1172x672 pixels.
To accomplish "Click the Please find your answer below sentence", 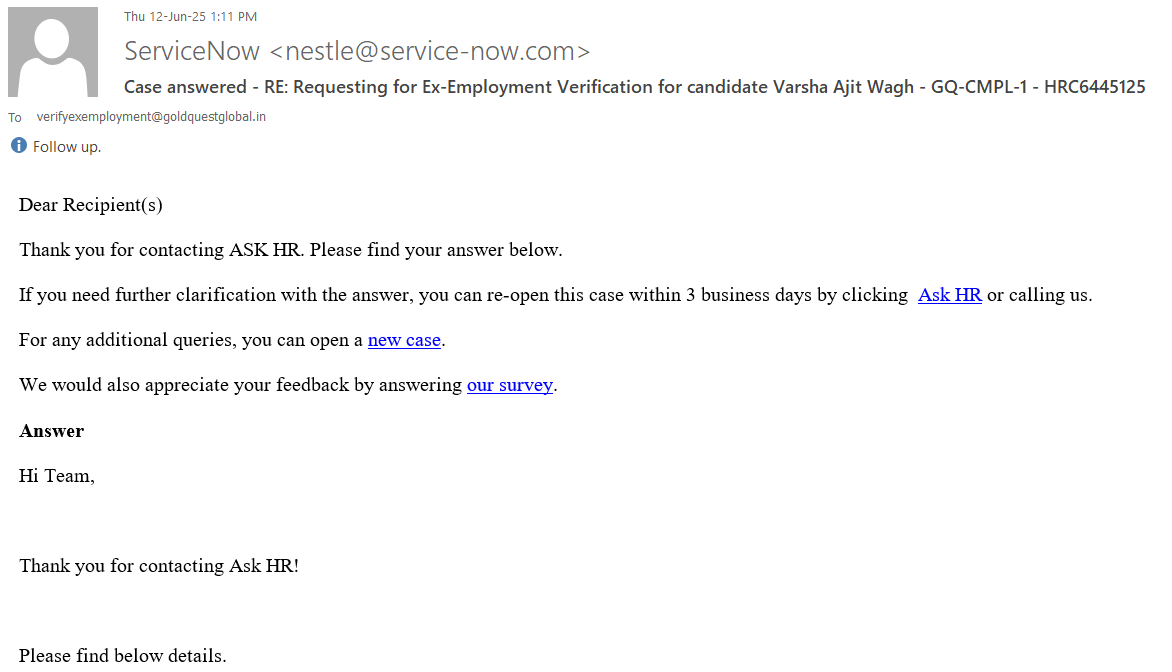I will click(x=436, y=250).
